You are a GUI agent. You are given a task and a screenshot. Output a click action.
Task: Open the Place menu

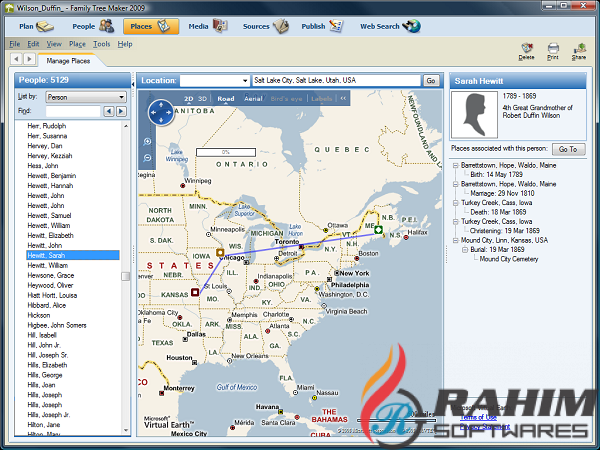[x=77, y=44]
